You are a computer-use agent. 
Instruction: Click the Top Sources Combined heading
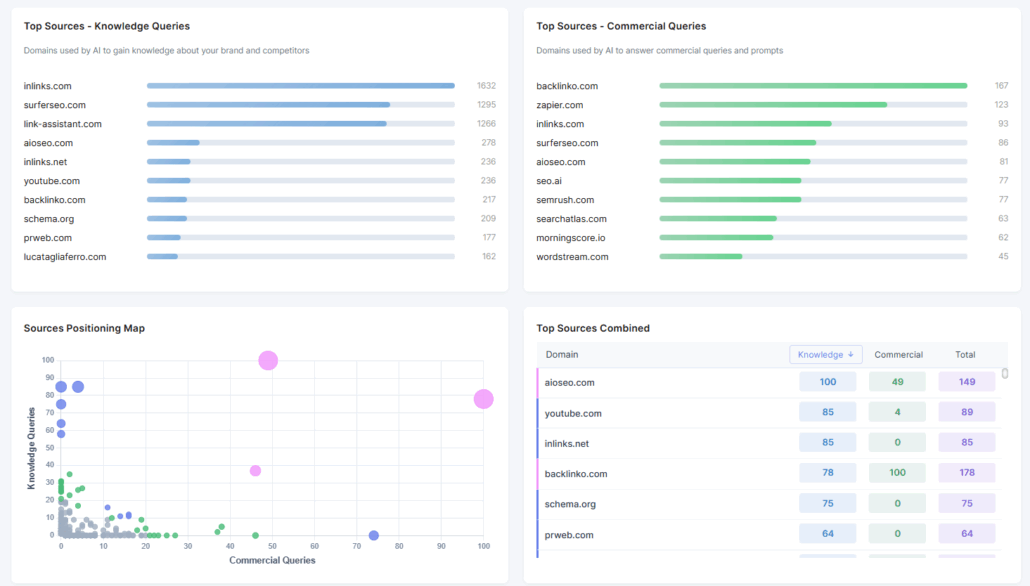(593, 328)
